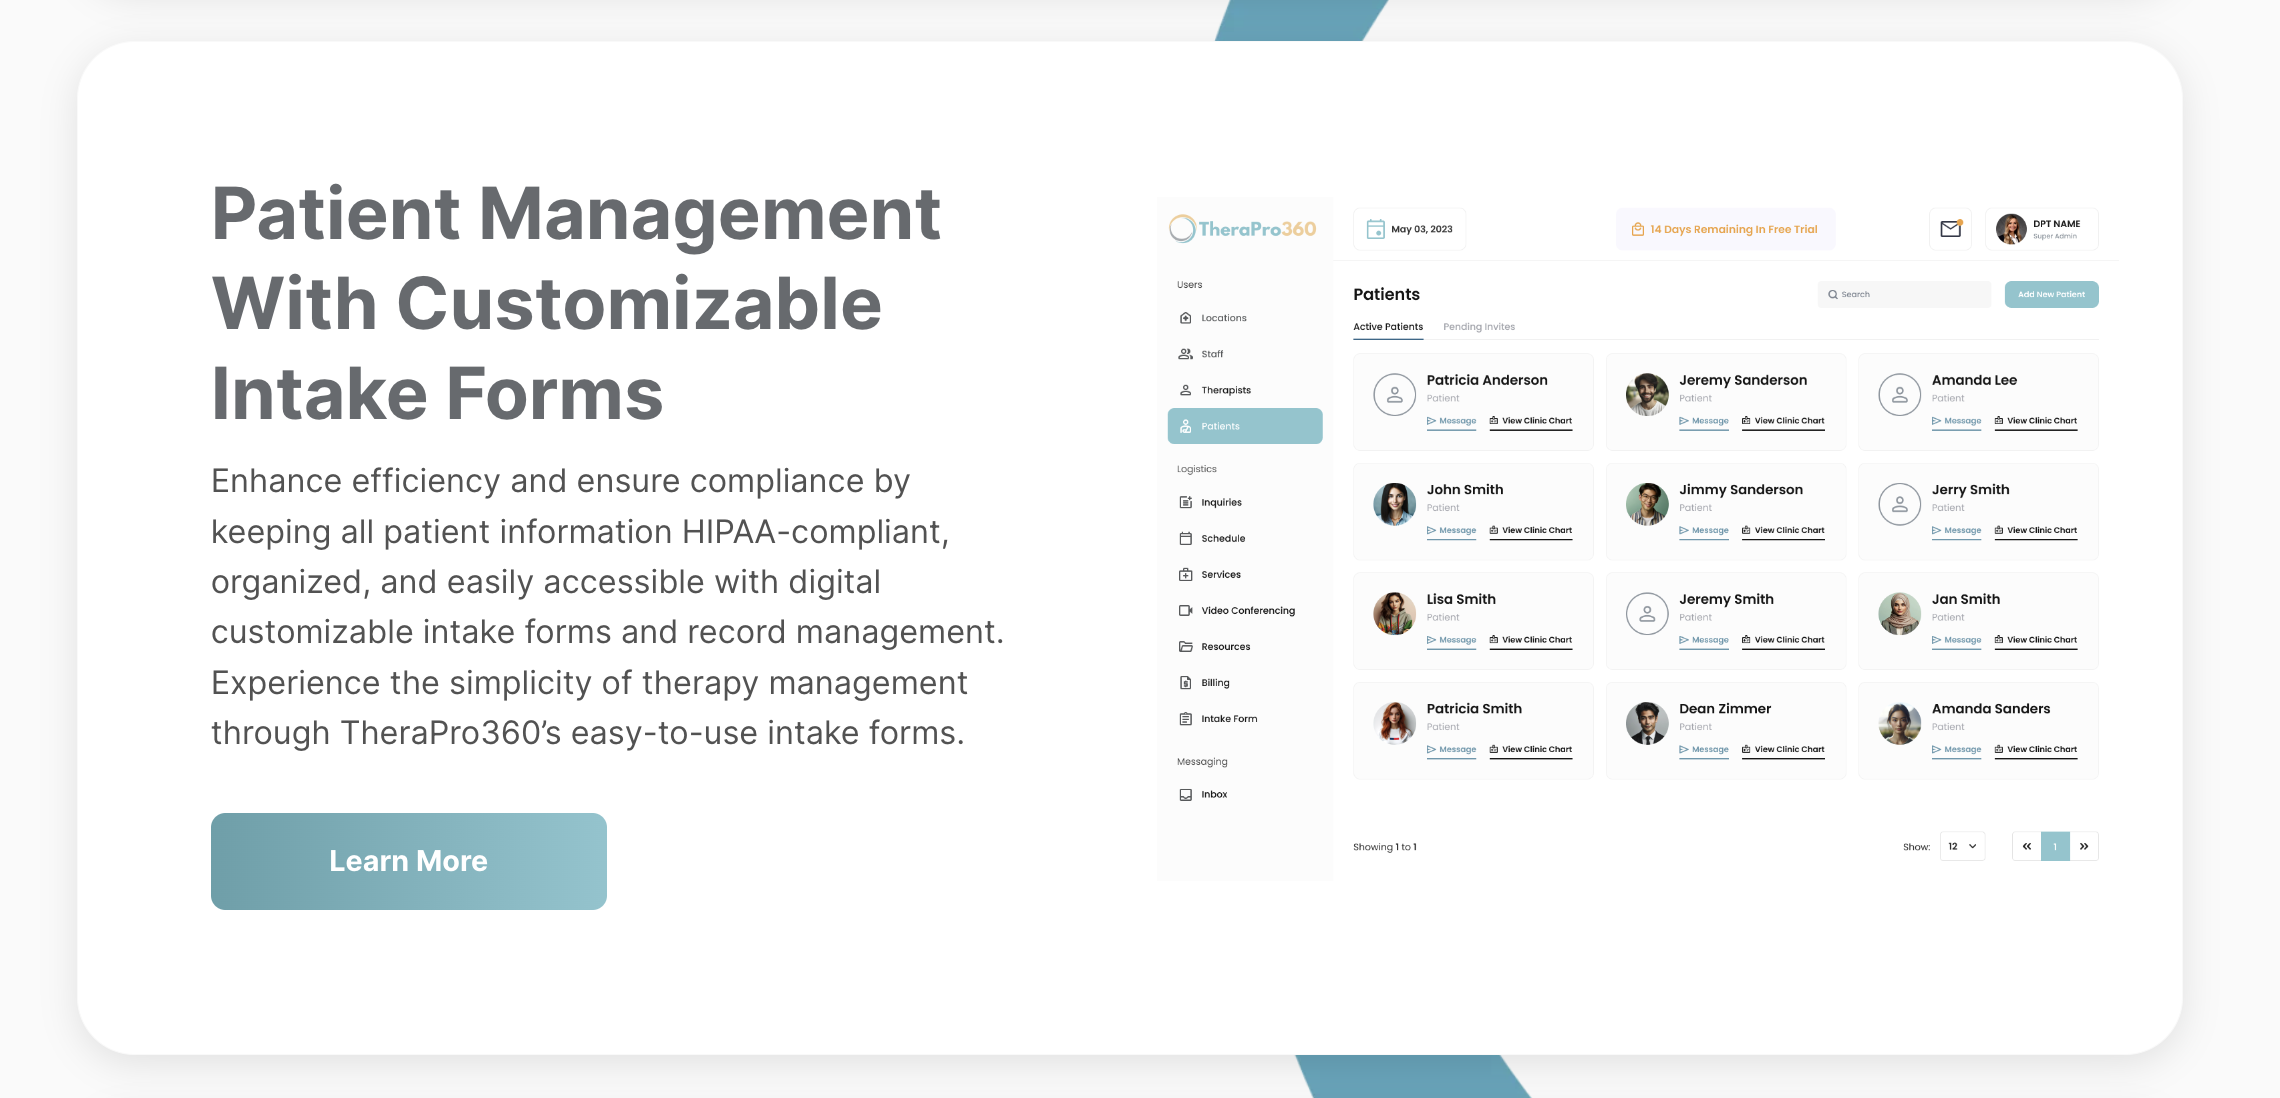Image resolution: width=2280 pixels, height=1098 pixels.
Task: Click John Smith's profile photo thumbnail
Action: click(1394, 504)
